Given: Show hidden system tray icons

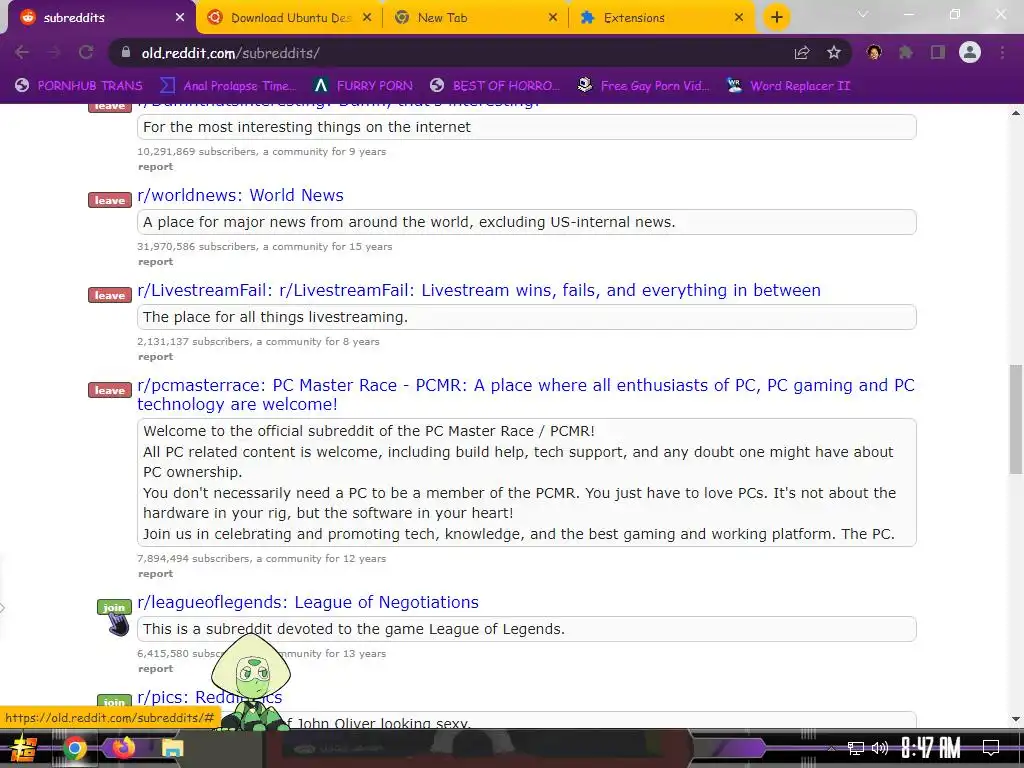Looking at the screenshot, I should coord(831,748).
